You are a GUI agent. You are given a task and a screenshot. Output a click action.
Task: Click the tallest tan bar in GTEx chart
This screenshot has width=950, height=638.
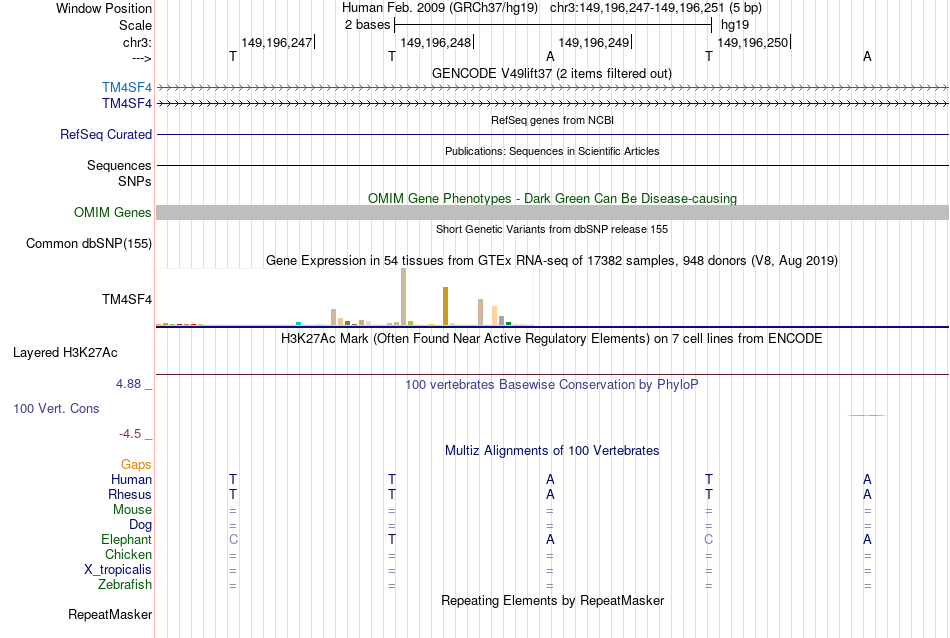point(404,297)
